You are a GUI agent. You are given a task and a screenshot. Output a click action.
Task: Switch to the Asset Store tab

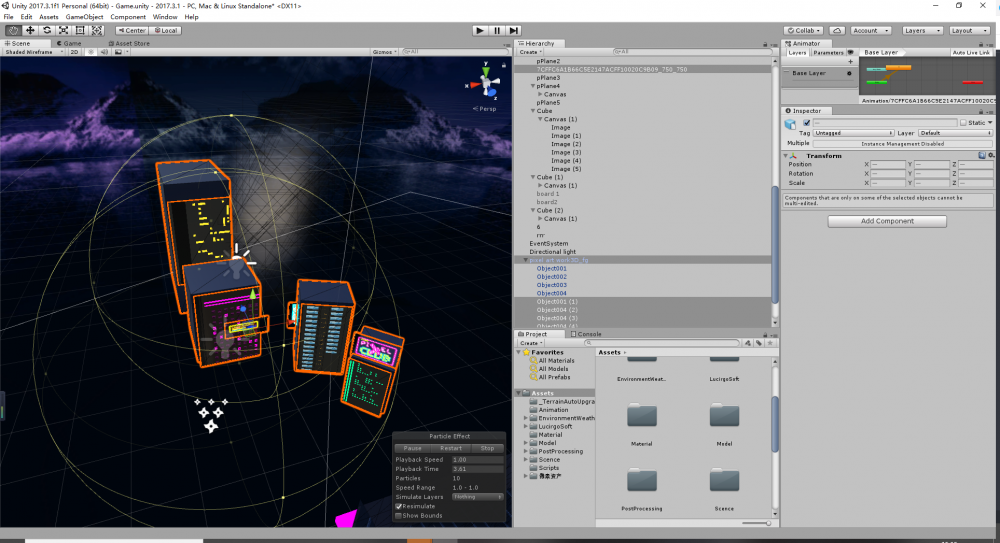(129, 43)
